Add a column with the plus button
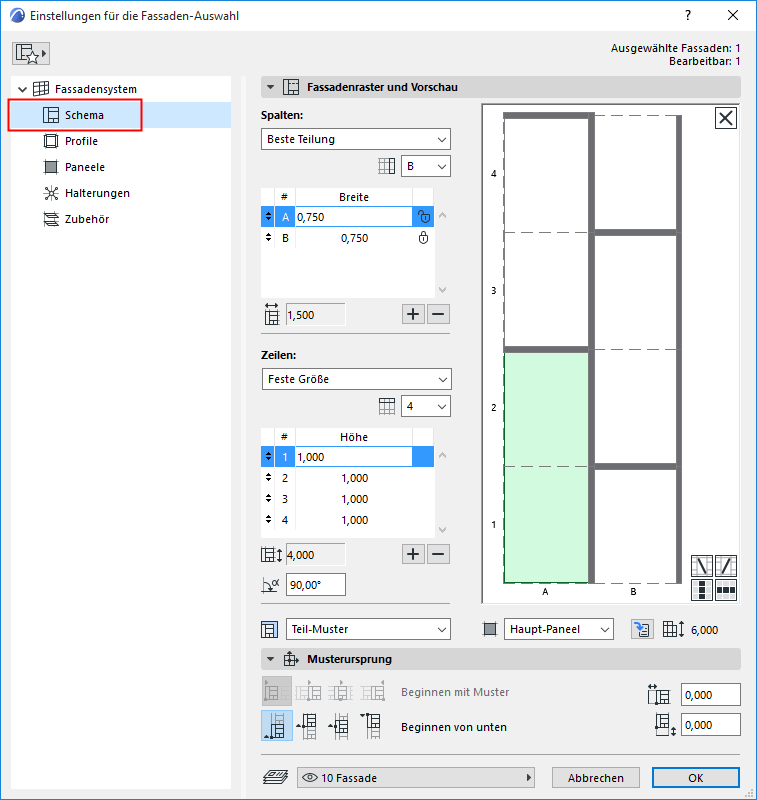Viewport: 757px width, 800px height. [x=413, y=314]
